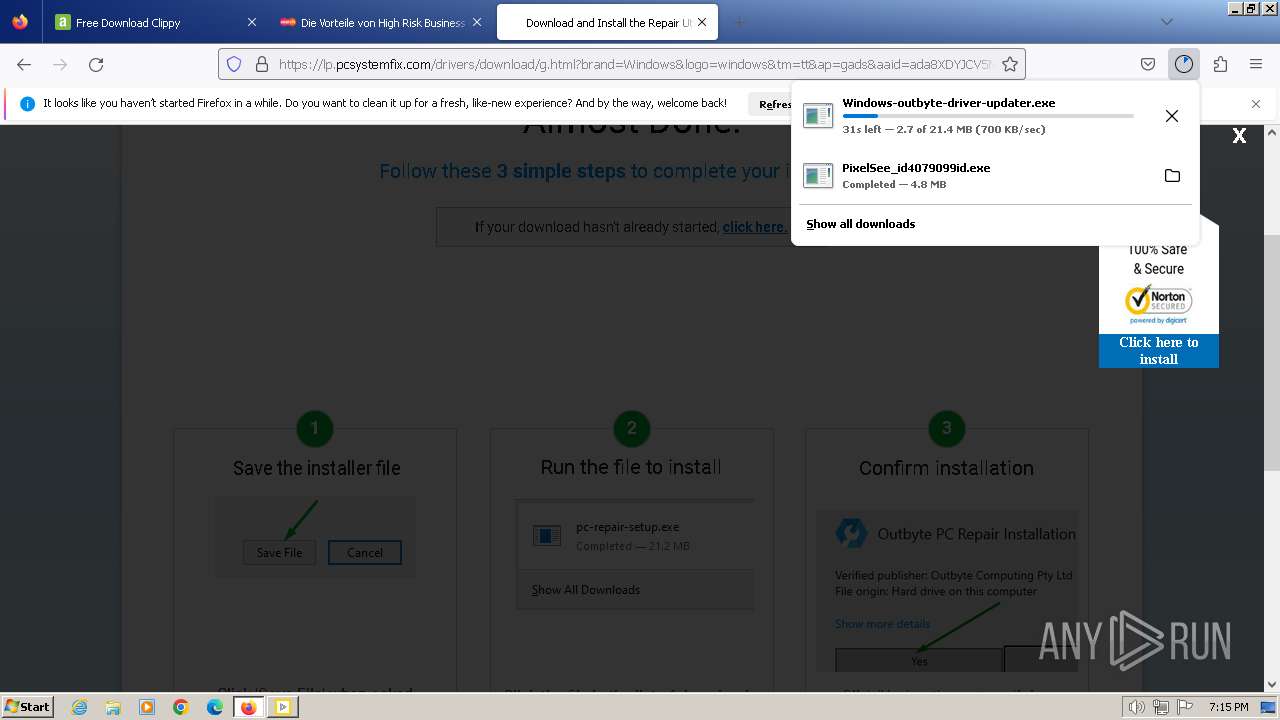Bookmark this page with the star
Viewport: 1280px width, 720px height.
point(1010,64)
